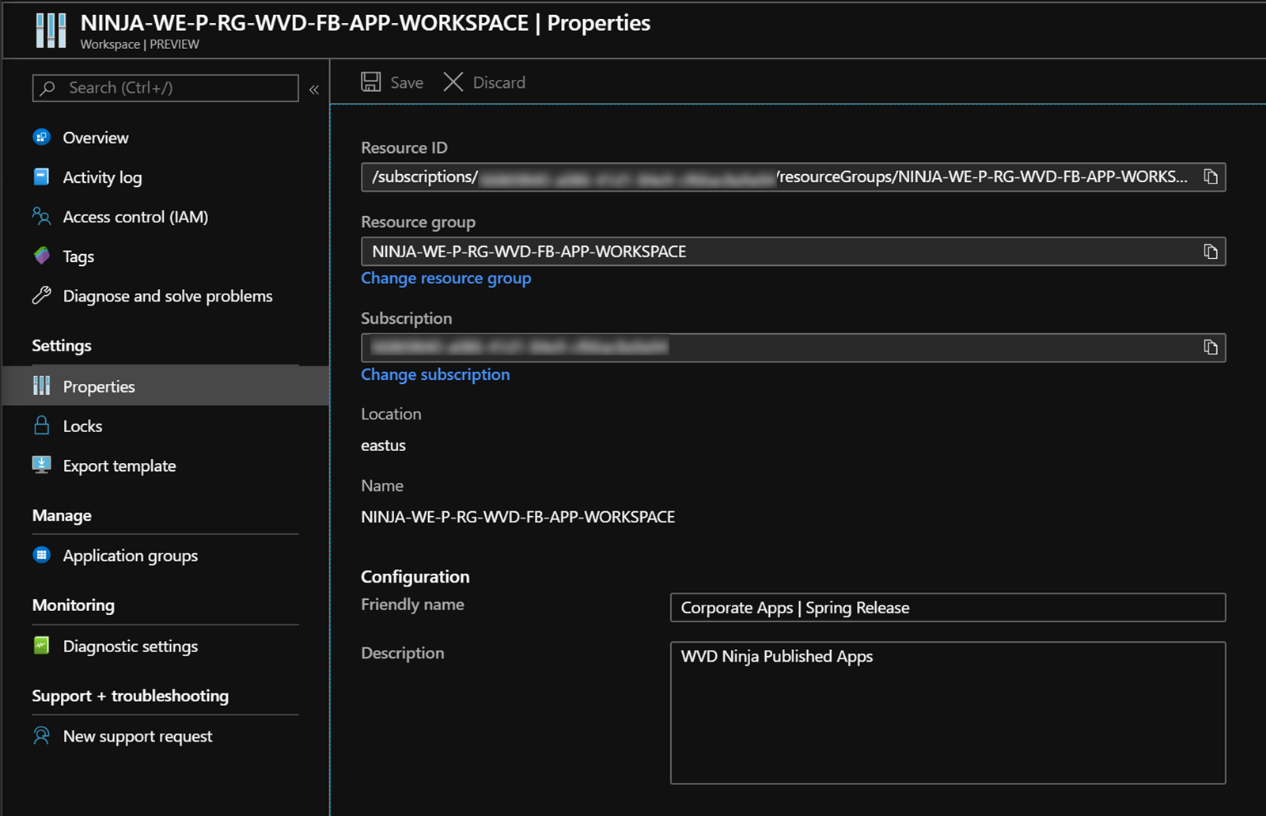
Task: Click the Application groups icon
Action: point(41,555)
